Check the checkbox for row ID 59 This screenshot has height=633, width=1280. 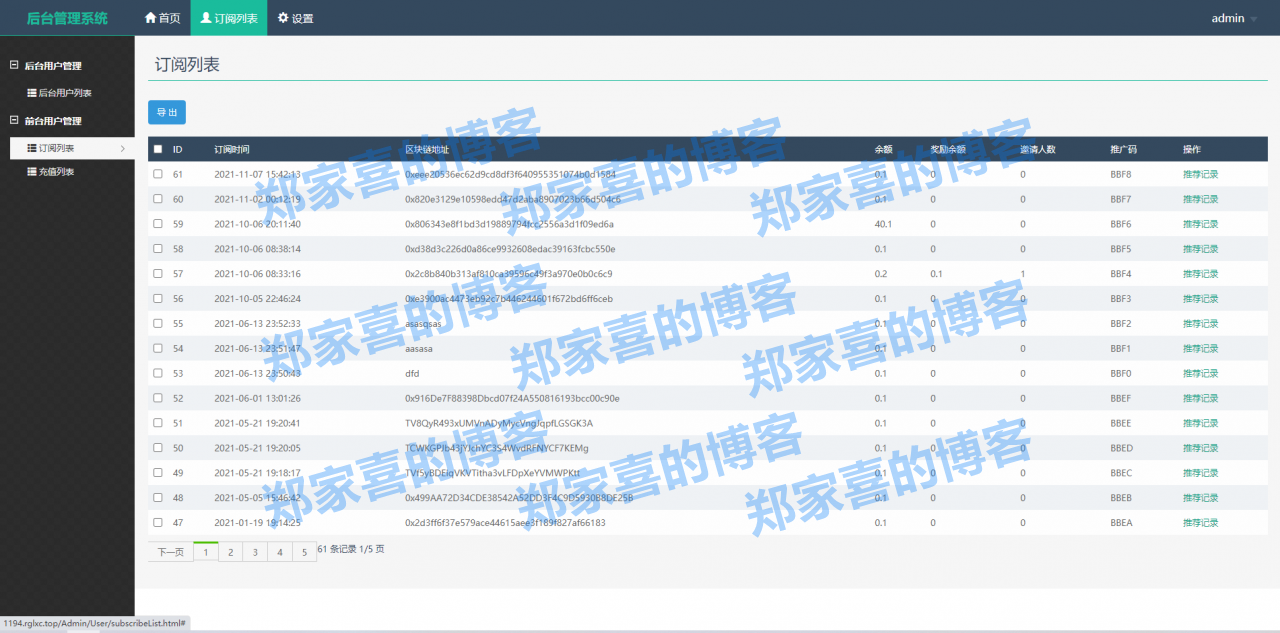pyautogui.click(x=158, y=224)
